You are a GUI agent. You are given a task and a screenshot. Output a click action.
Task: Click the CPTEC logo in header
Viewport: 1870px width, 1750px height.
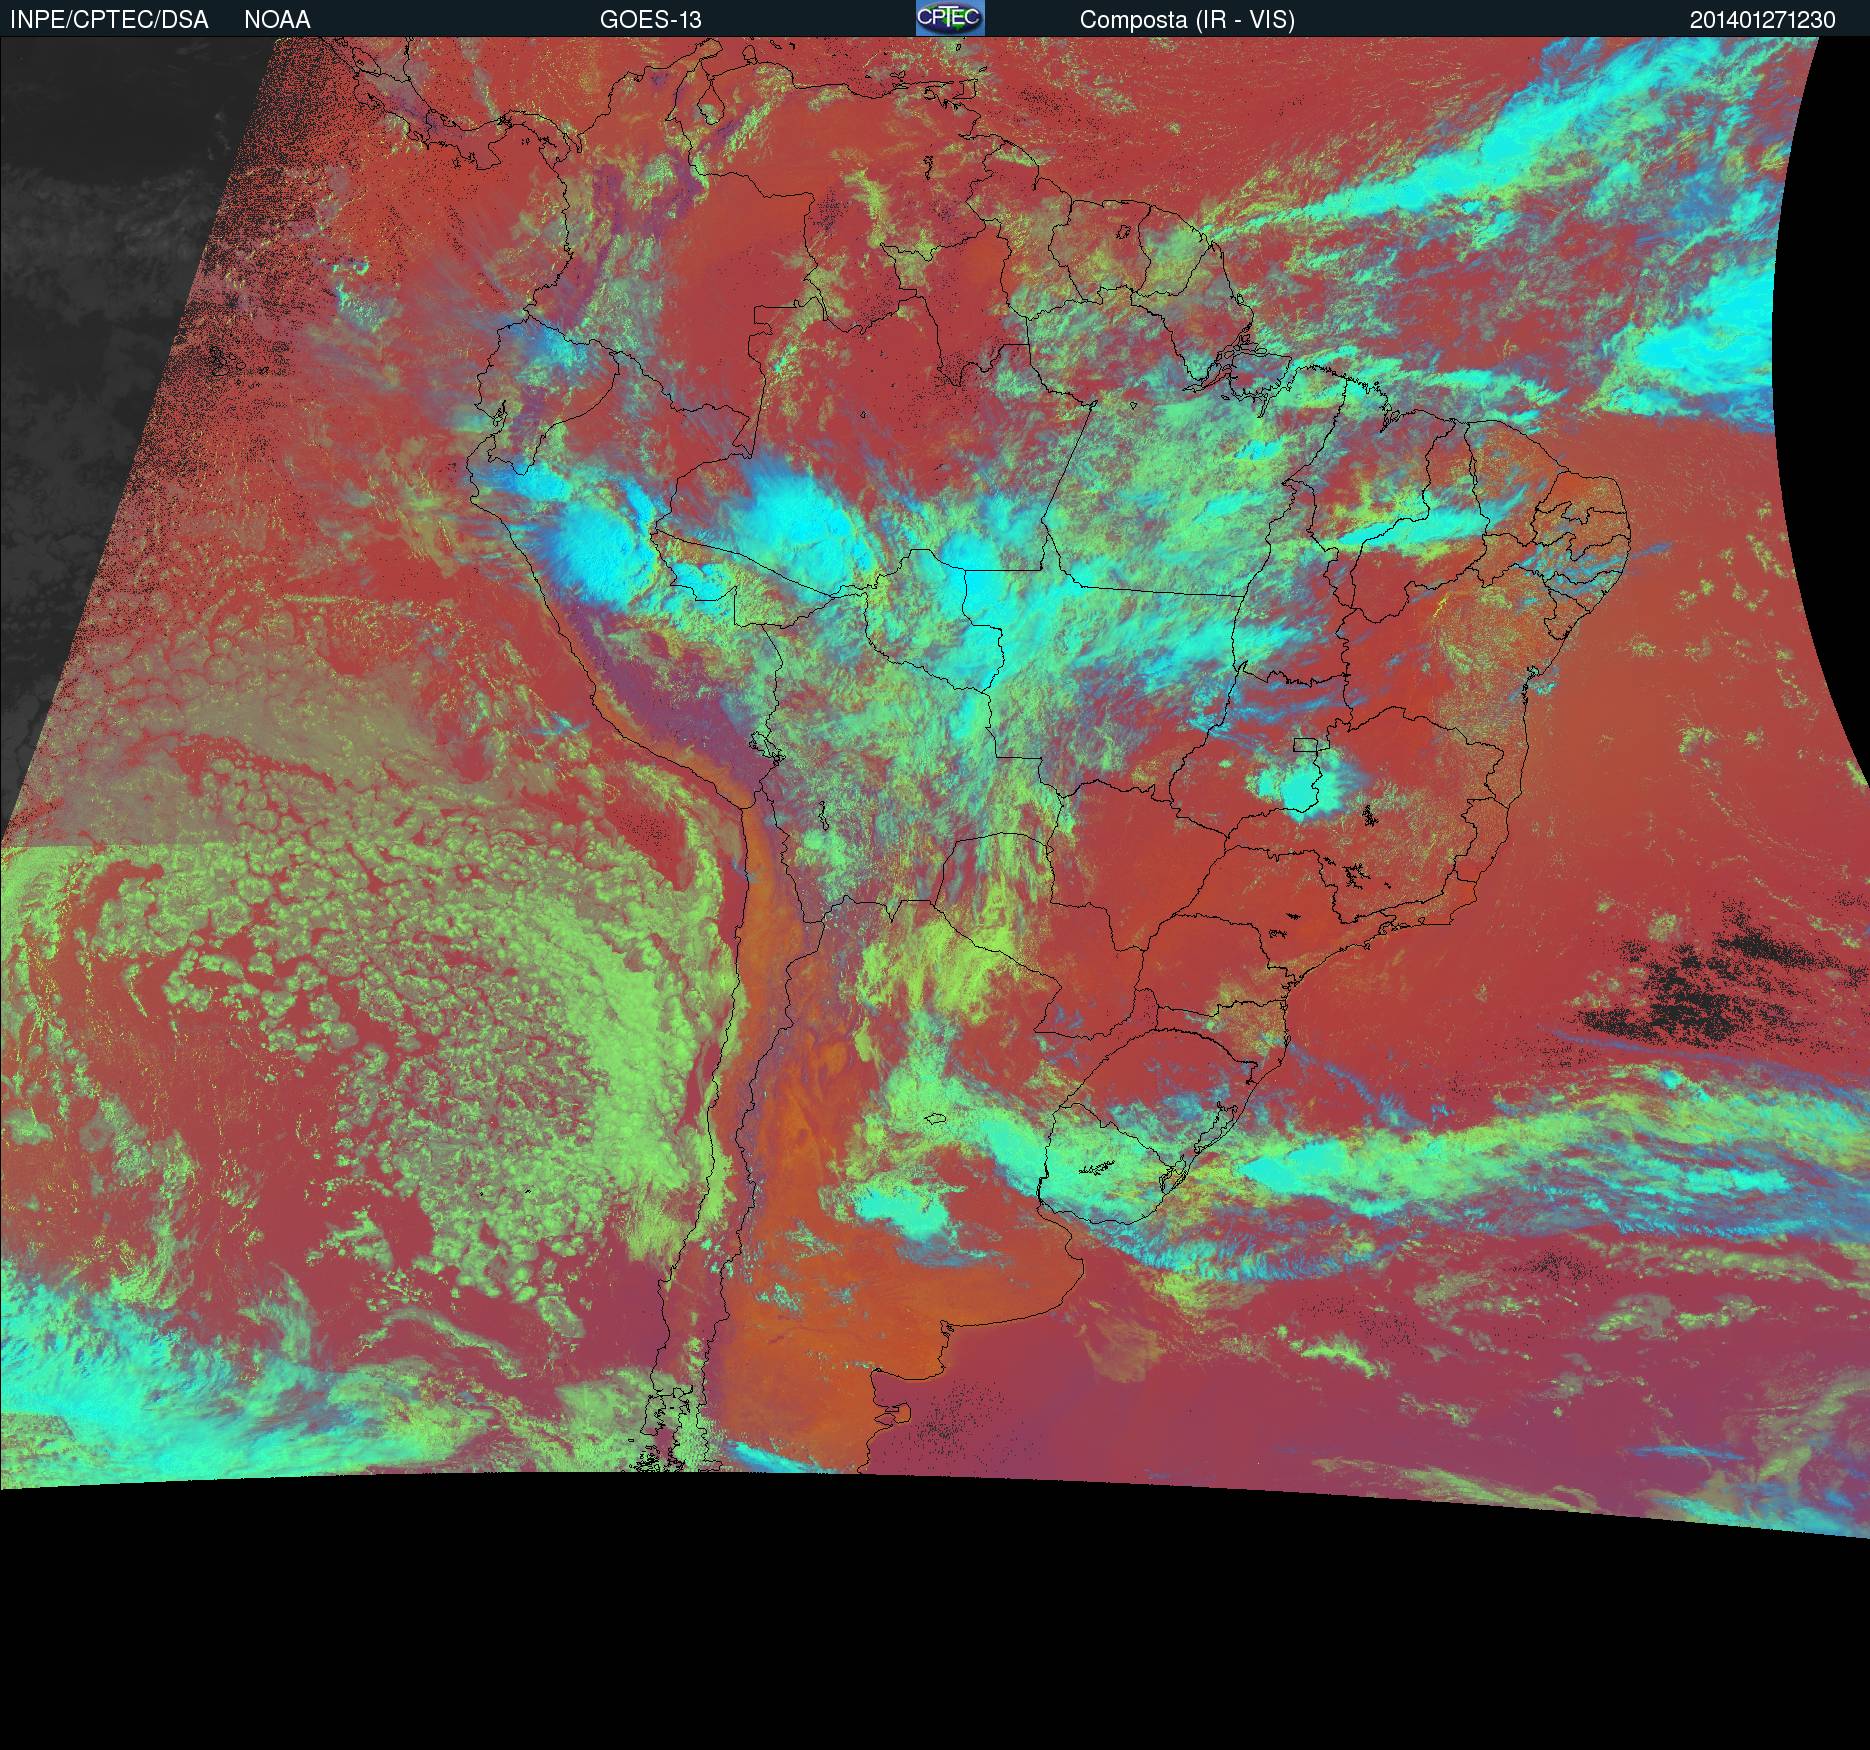(x=950, y=18)
